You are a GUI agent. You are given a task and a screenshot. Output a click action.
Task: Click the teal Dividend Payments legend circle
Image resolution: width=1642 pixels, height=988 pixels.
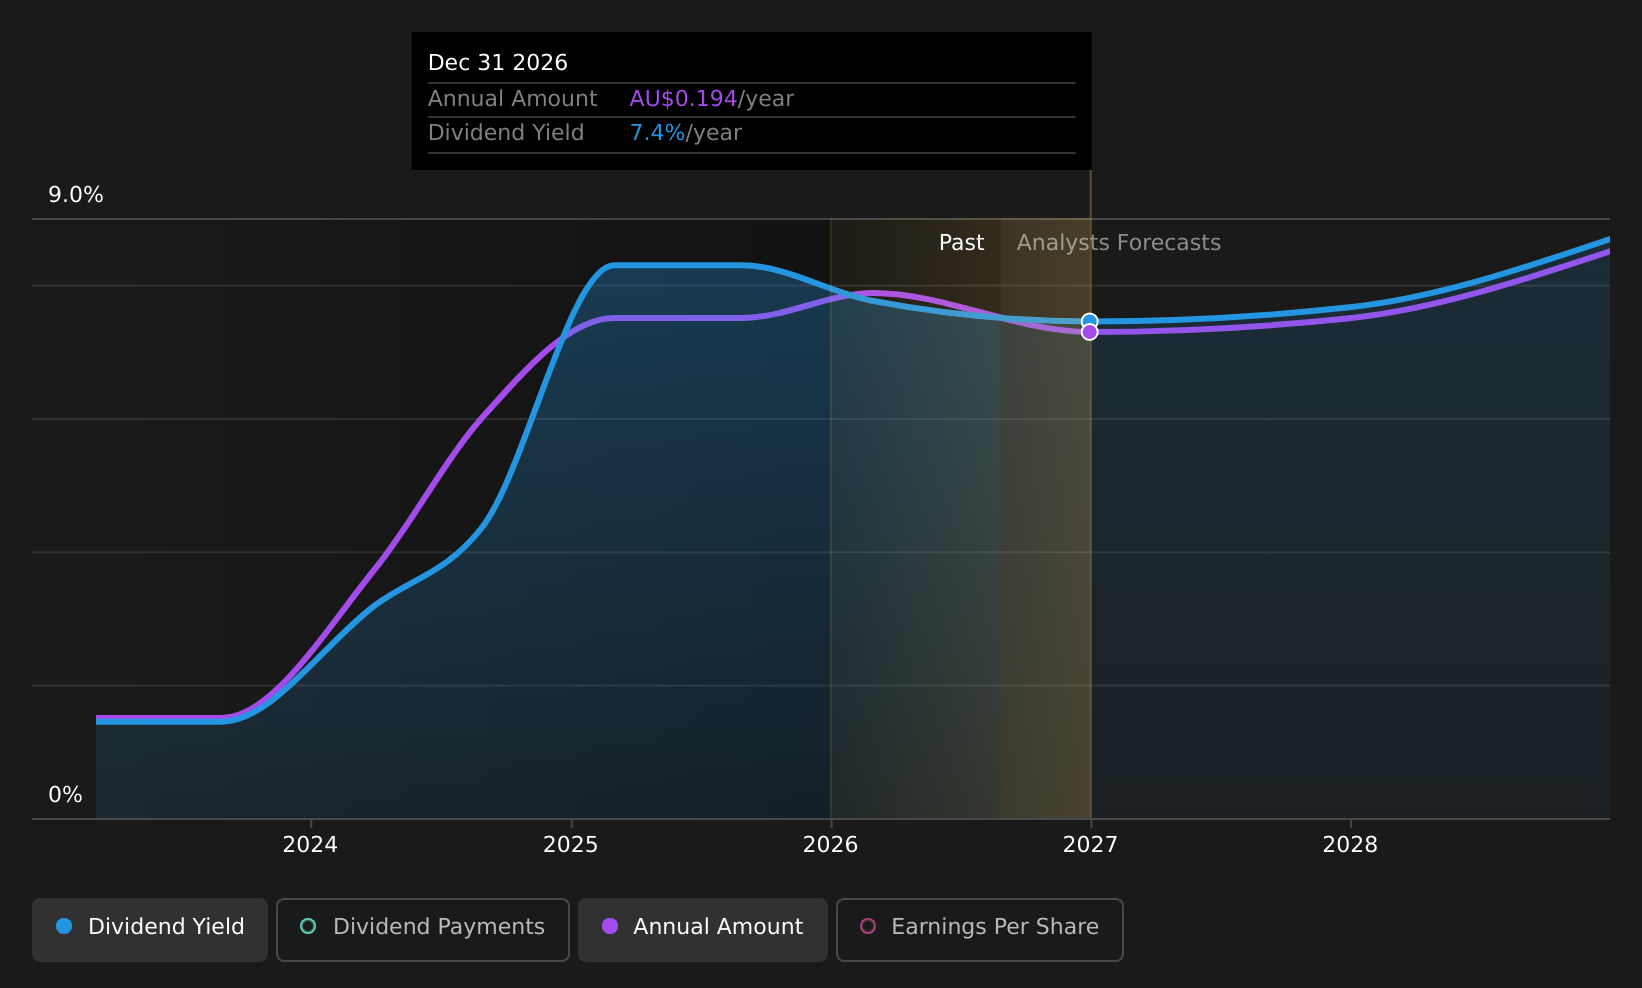(308, 926)
